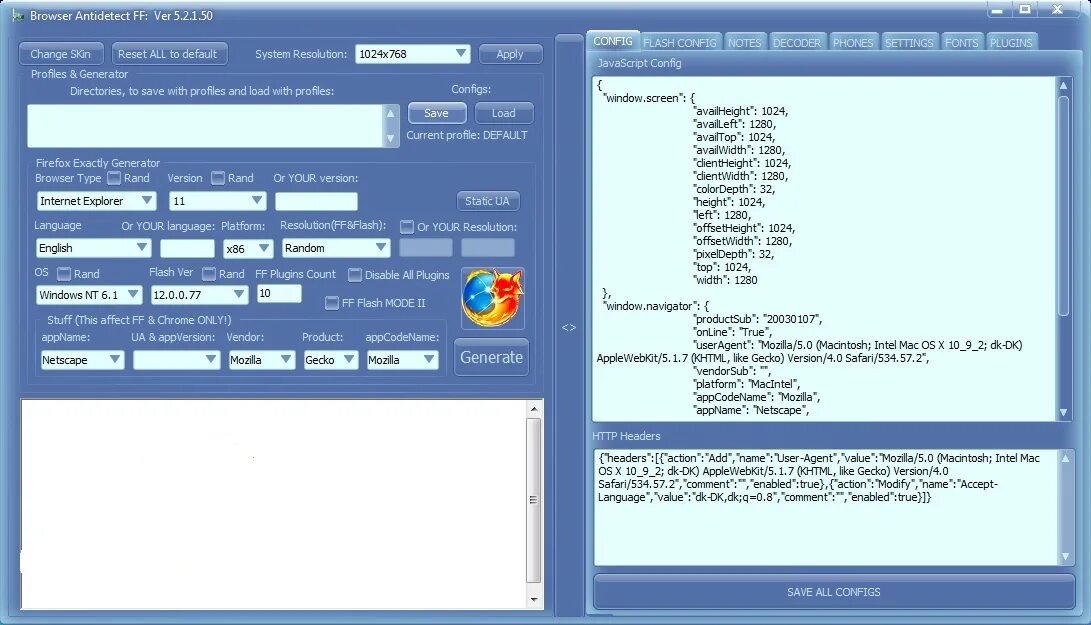Open the NOTES tab

coord(744,42)
